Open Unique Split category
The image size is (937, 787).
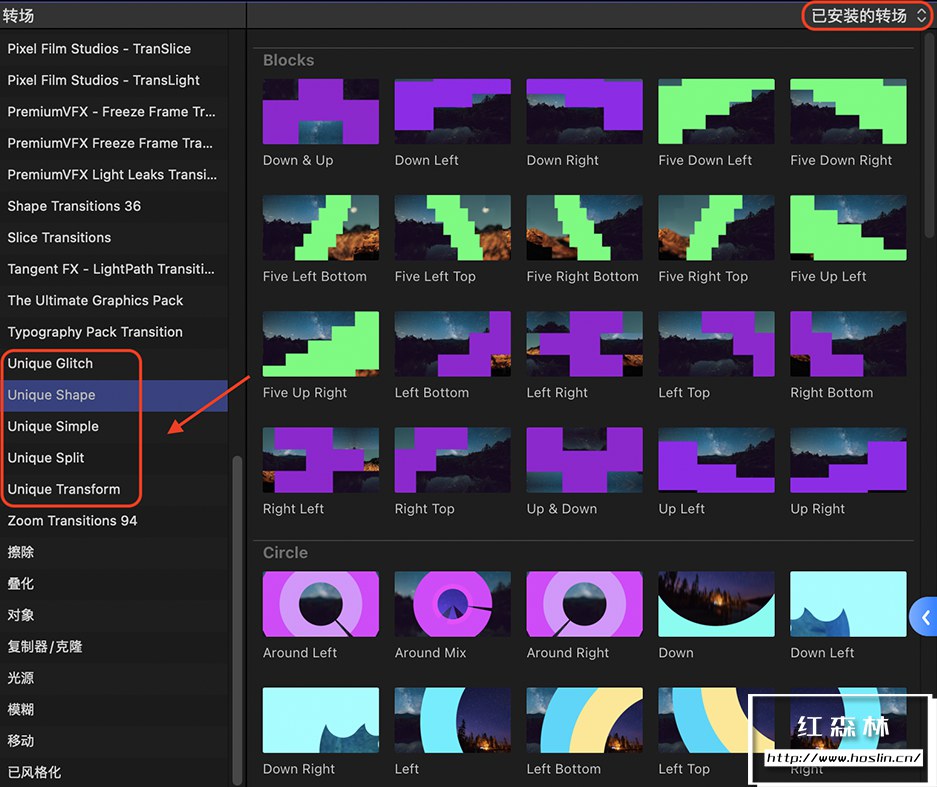(x=114, y=458)
